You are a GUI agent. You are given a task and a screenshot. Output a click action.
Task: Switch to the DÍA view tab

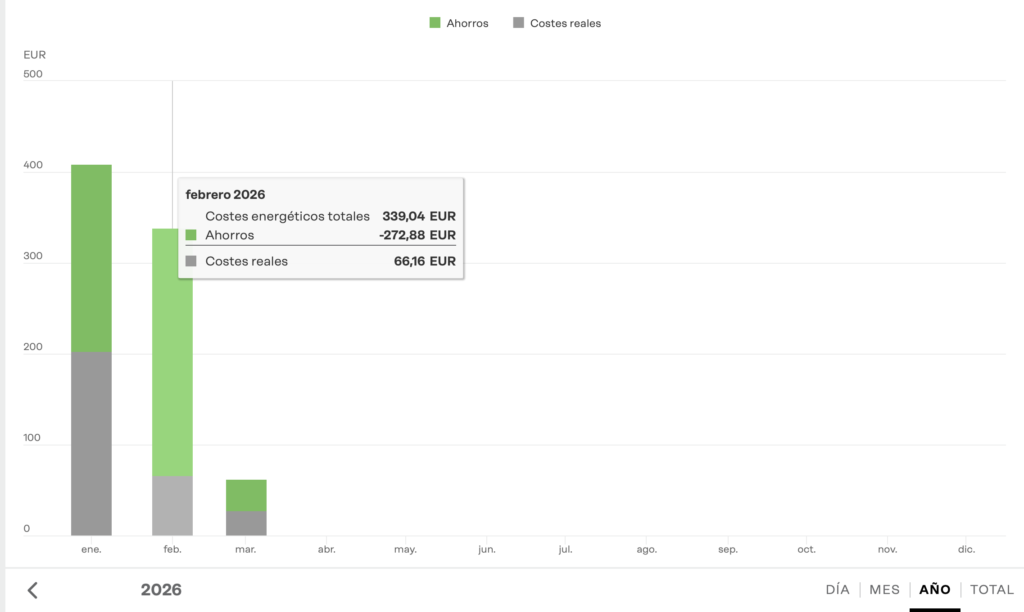pos(837,590)
